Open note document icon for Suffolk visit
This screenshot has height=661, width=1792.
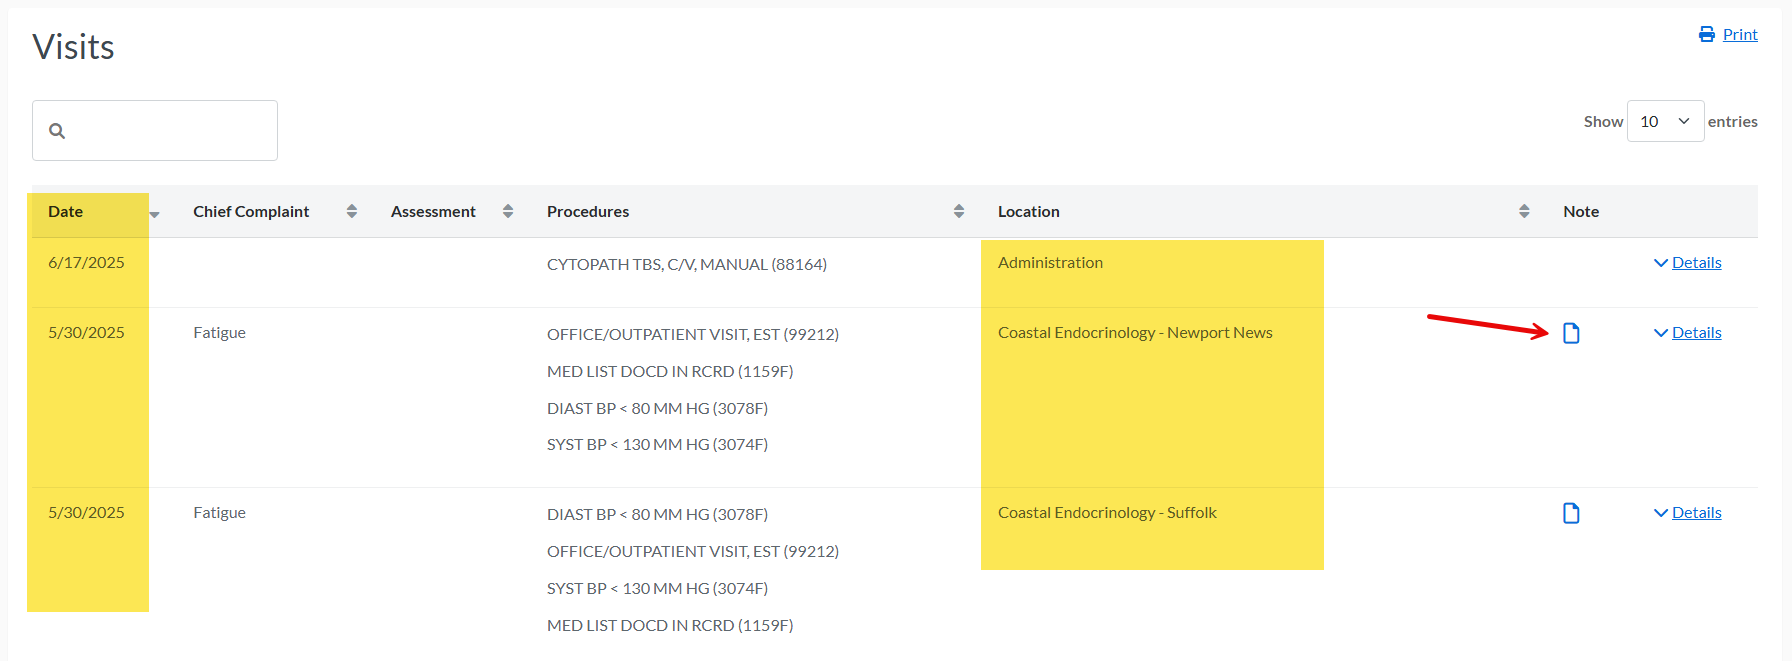[1571, 513]
